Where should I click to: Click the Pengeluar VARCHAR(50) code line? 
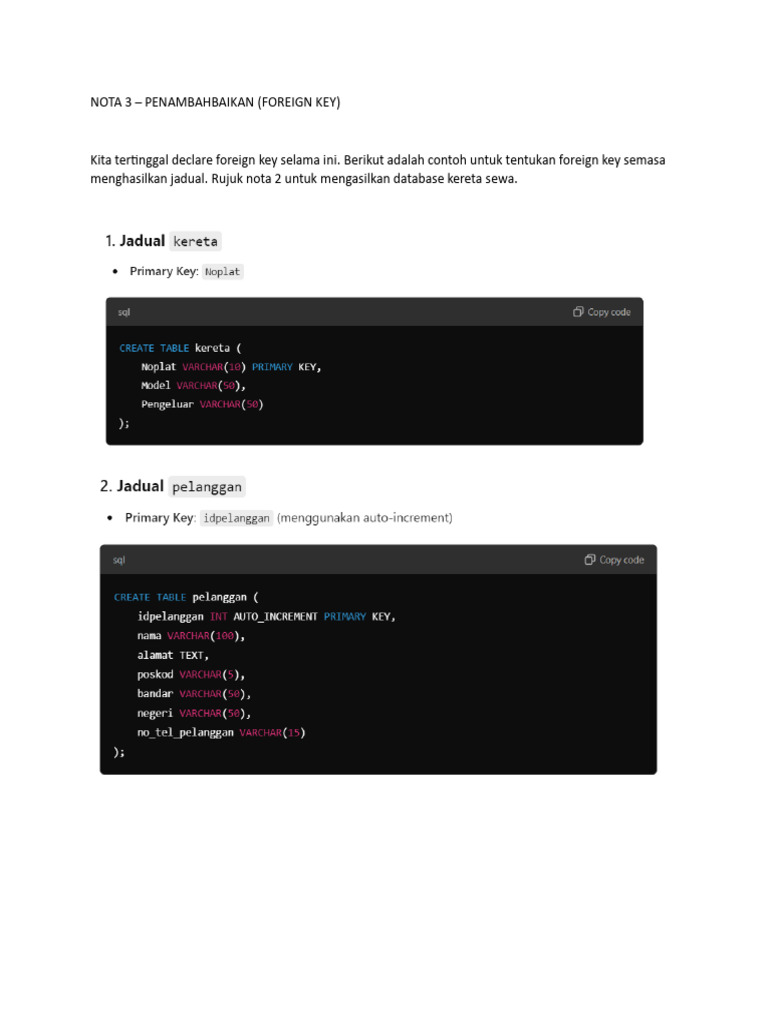(204, 404)
